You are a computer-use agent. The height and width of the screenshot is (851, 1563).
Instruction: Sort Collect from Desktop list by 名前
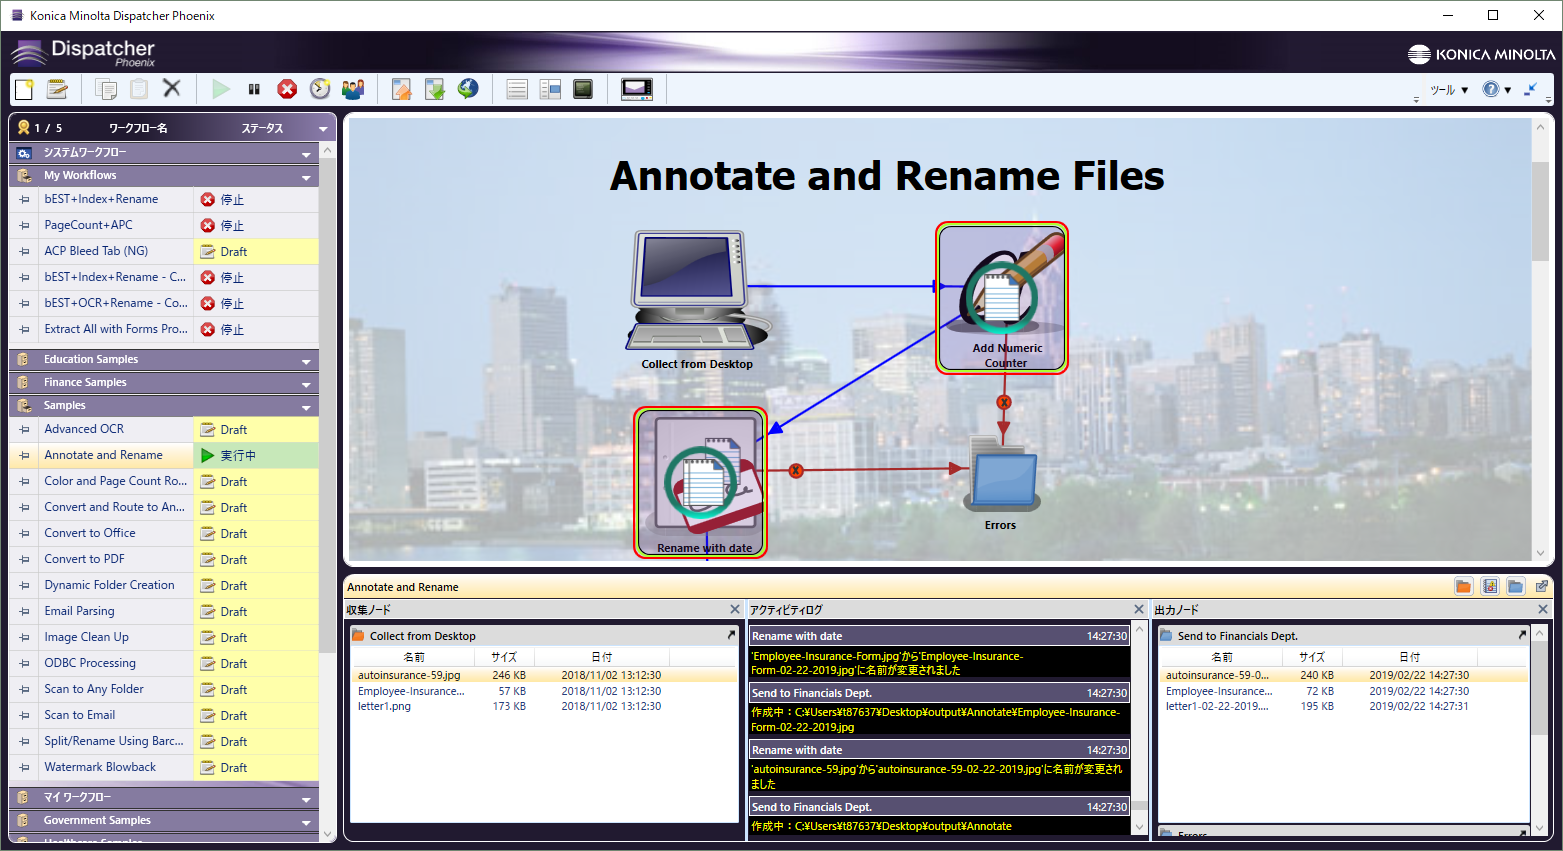point(414,657)
